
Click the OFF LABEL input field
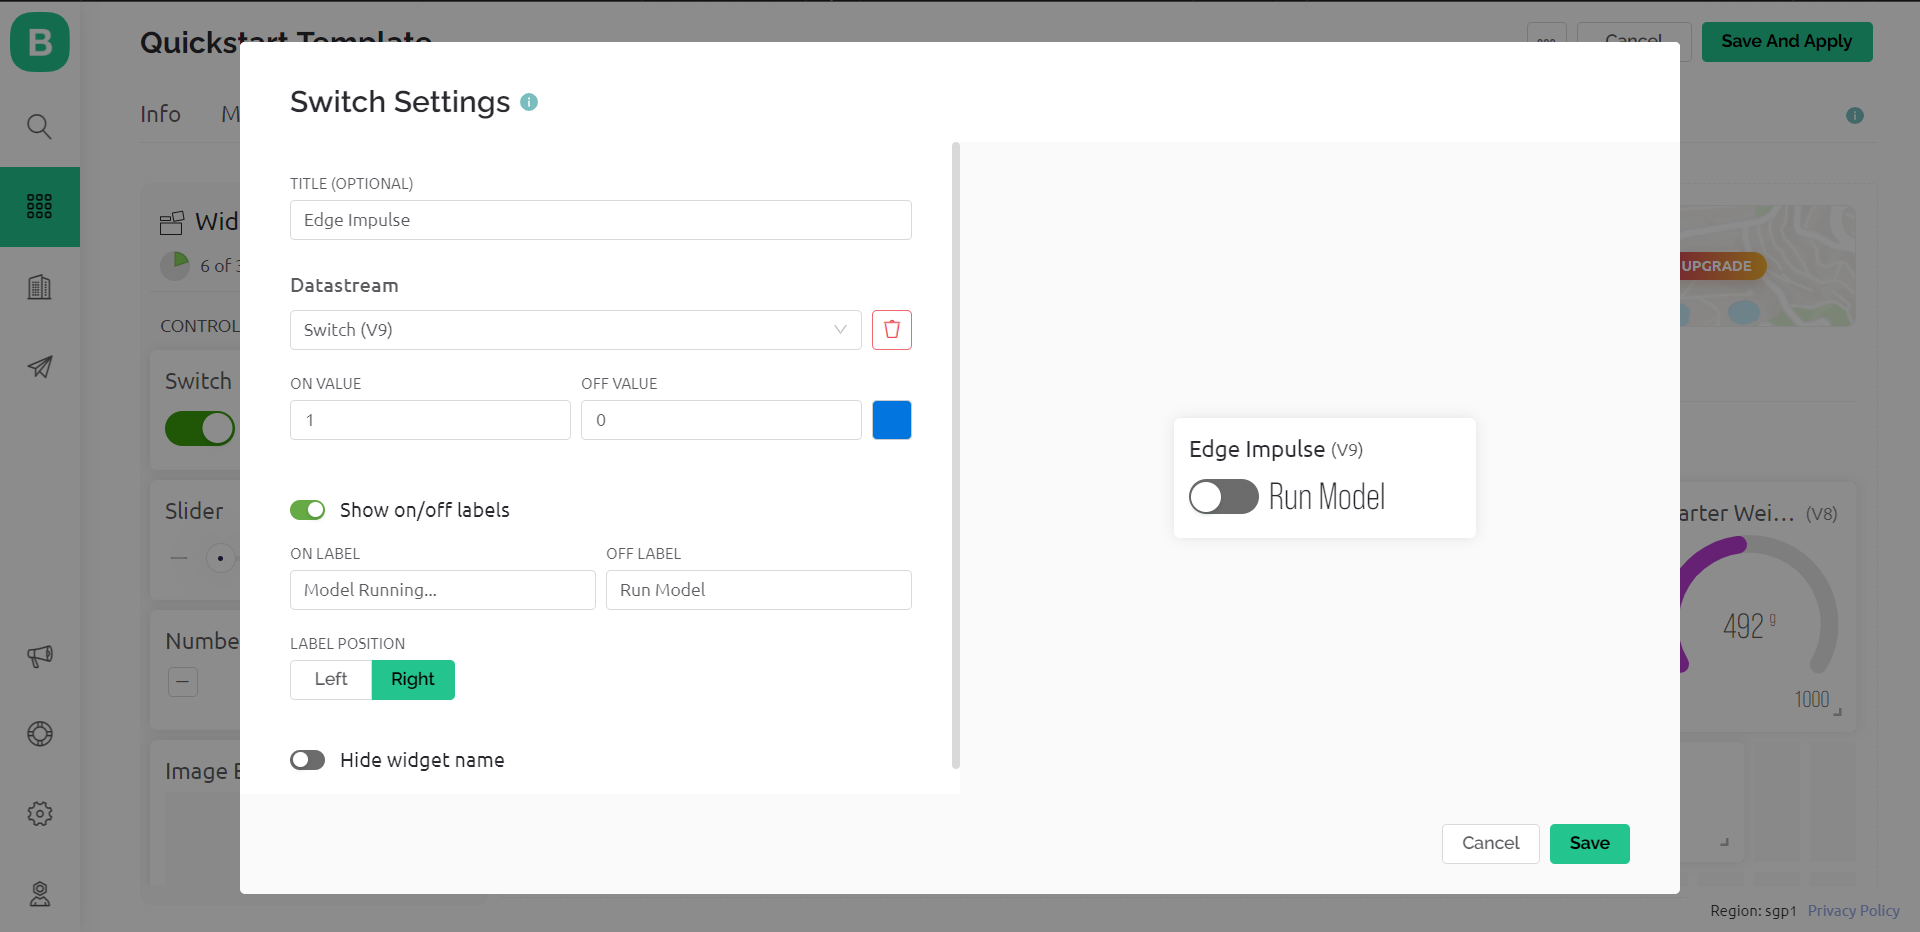tap(759, 590)
